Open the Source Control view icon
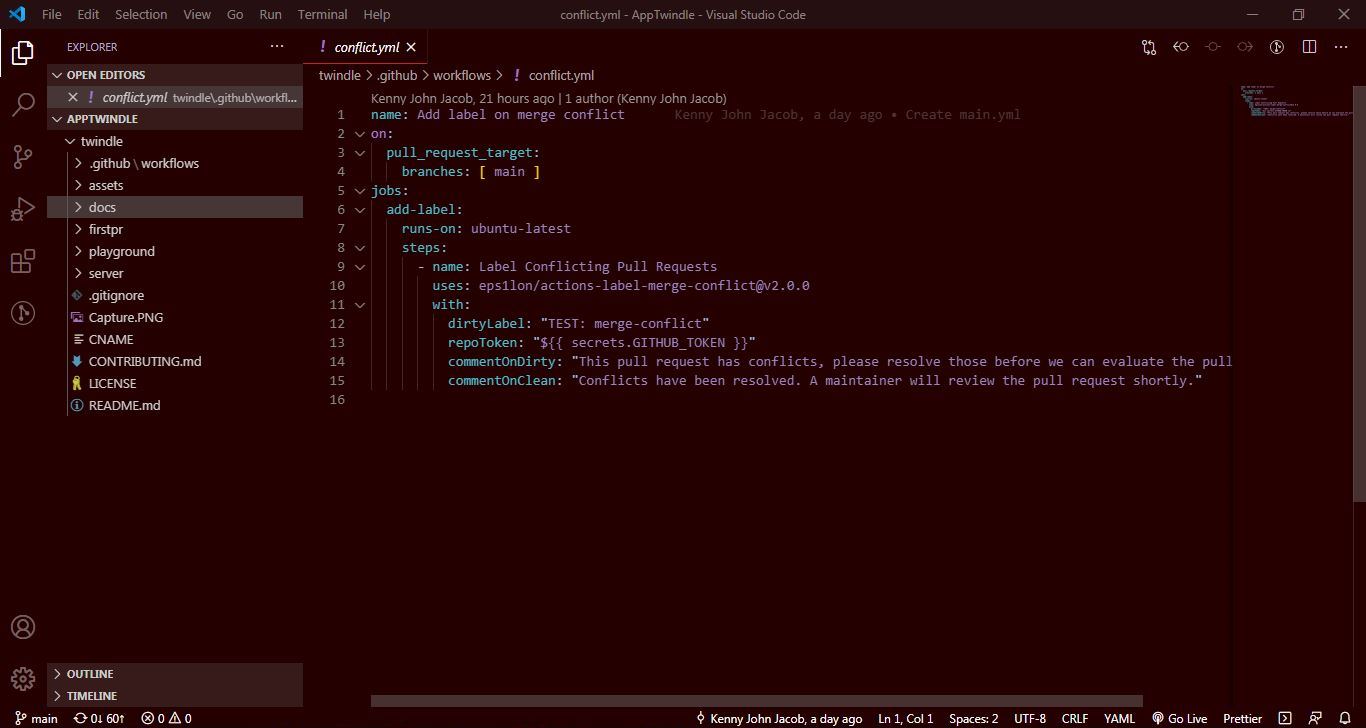 coord(23,156)
